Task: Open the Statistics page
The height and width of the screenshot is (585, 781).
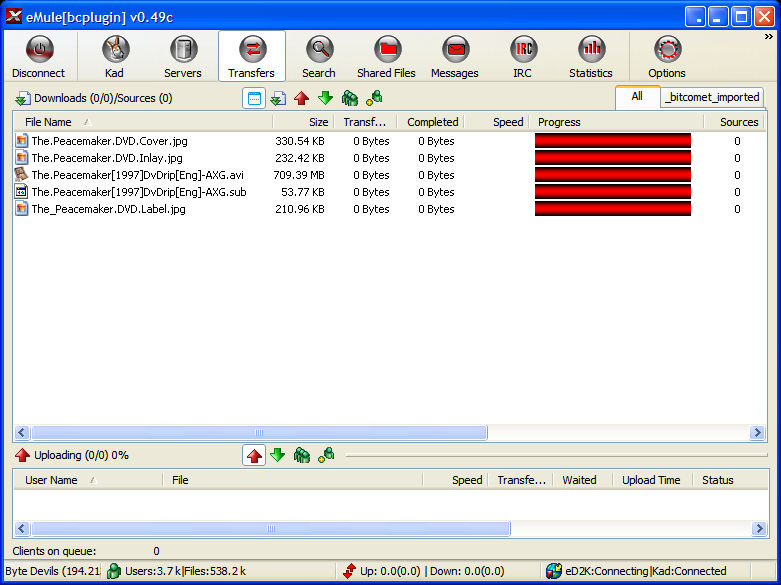Action: coord(591,56)
